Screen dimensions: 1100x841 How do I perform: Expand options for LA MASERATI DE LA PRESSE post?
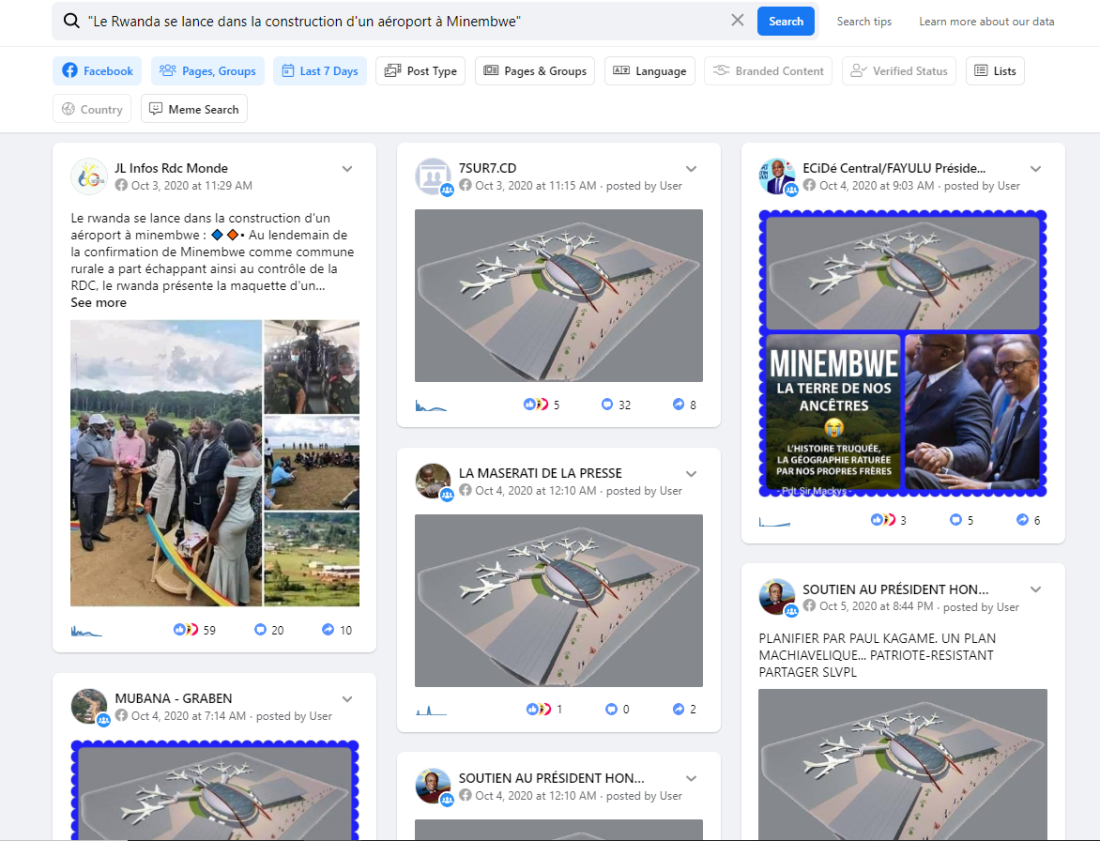691,474
